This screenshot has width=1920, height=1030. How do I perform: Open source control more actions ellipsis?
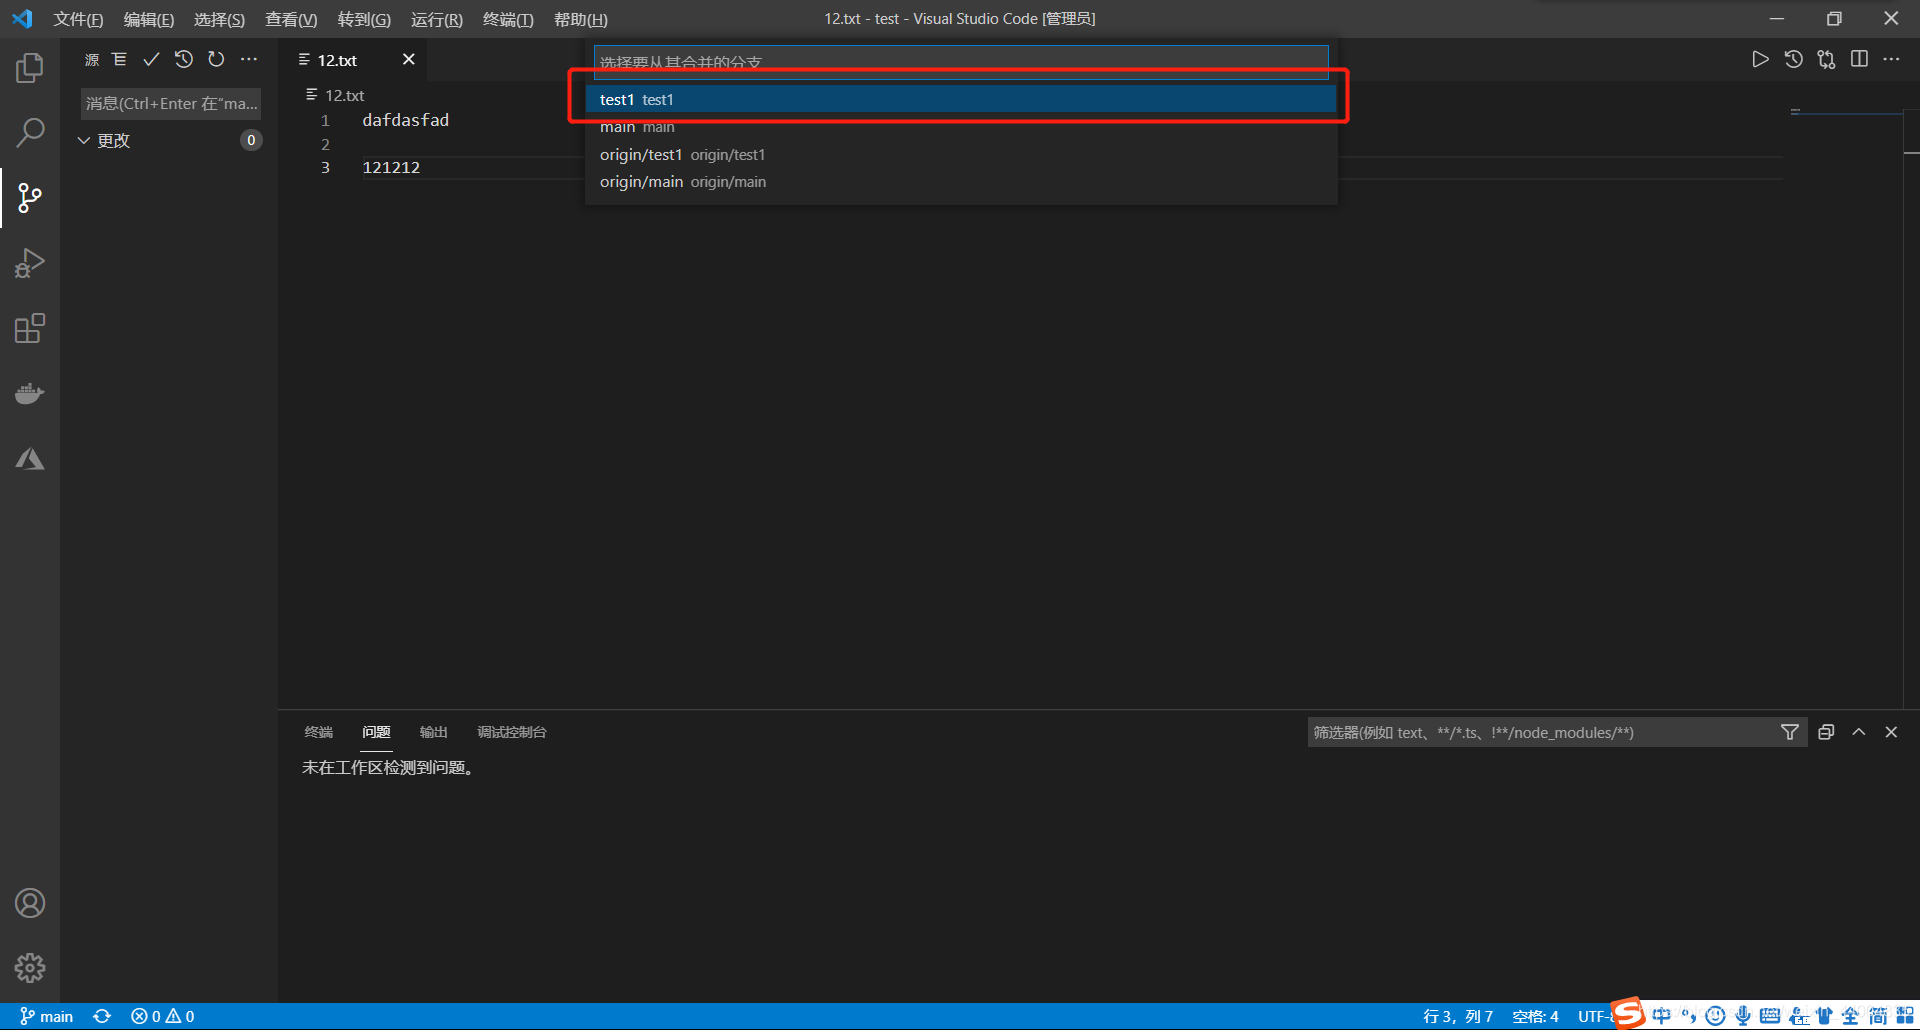[249, 60]
